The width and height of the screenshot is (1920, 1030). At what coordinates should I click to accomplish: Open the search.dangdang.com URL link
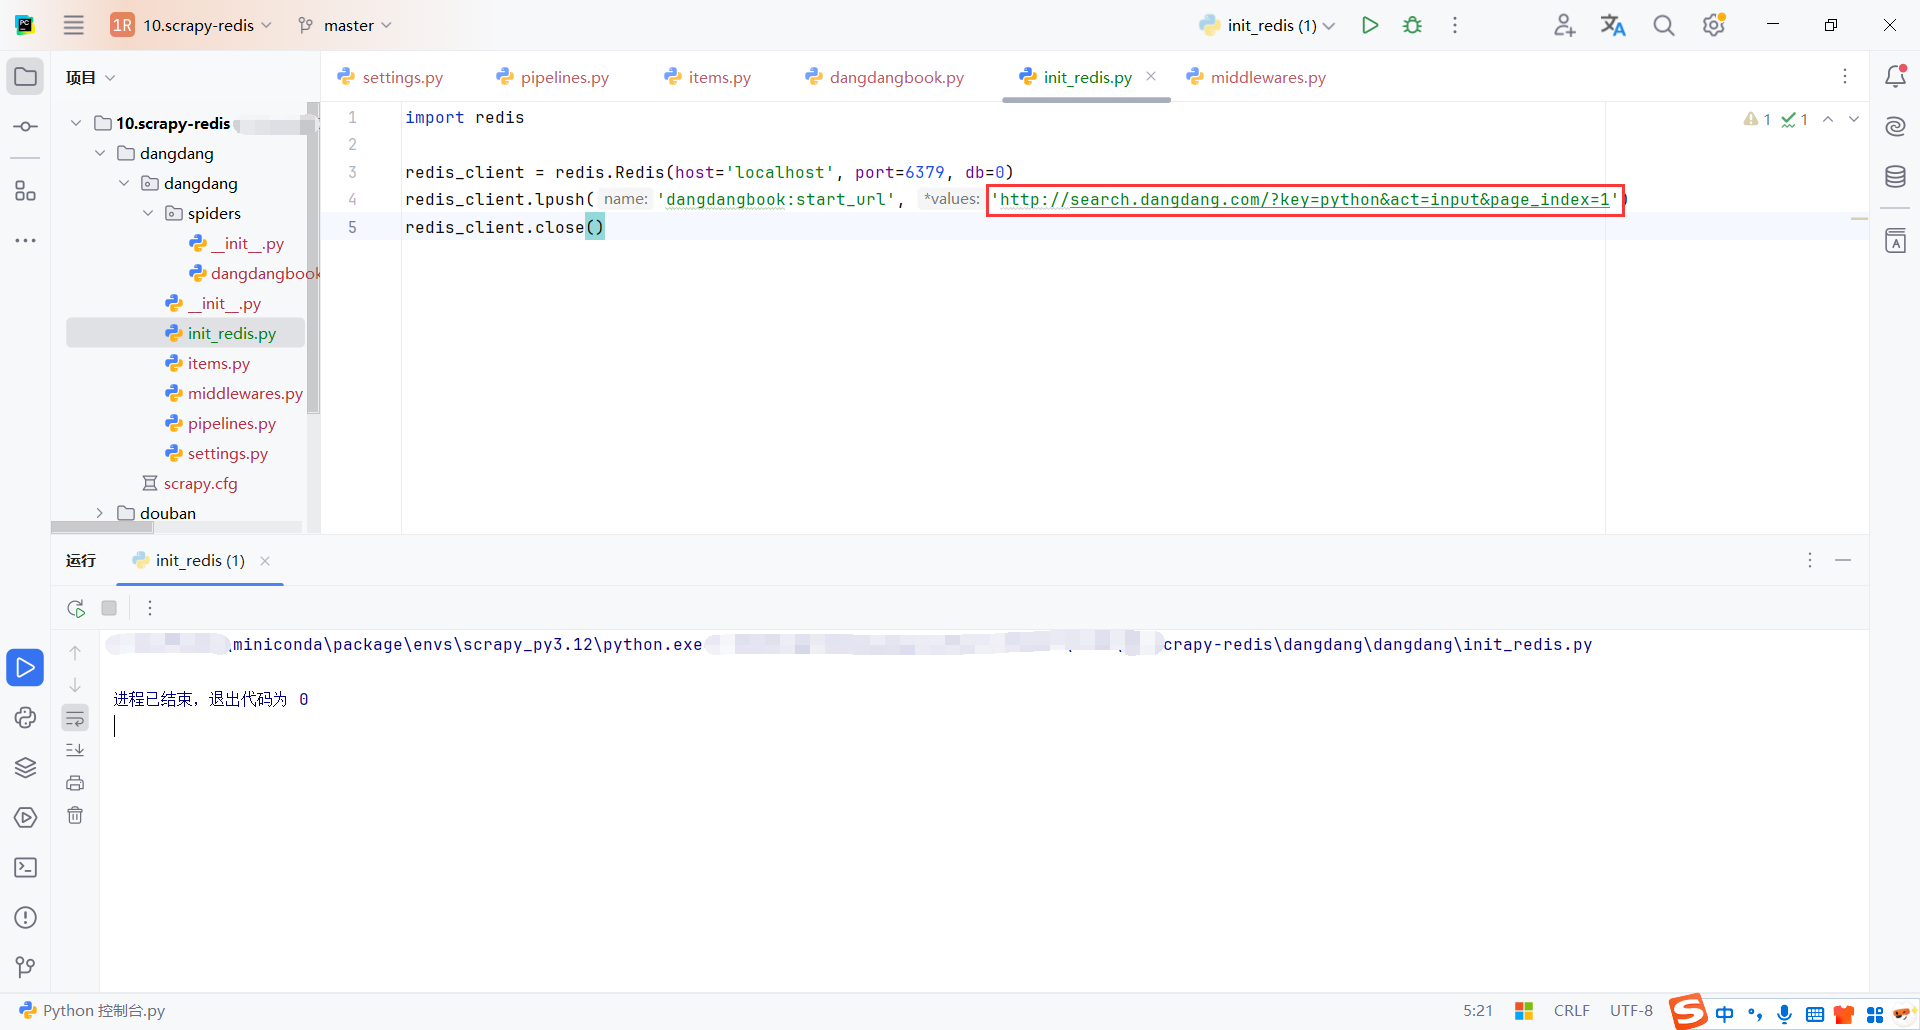point(1305,200)
